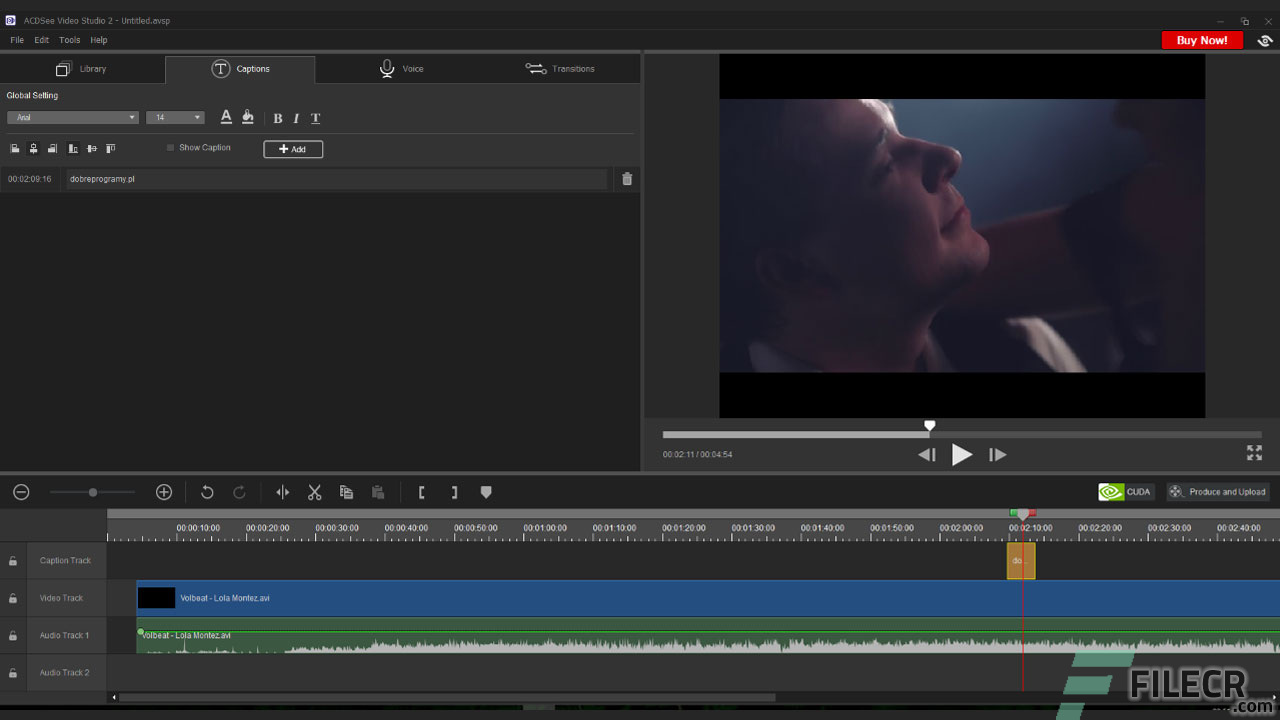This screenshot has width=1280, height=720.
Task: Align caption to the right
Action: click(x=52, y=149)
